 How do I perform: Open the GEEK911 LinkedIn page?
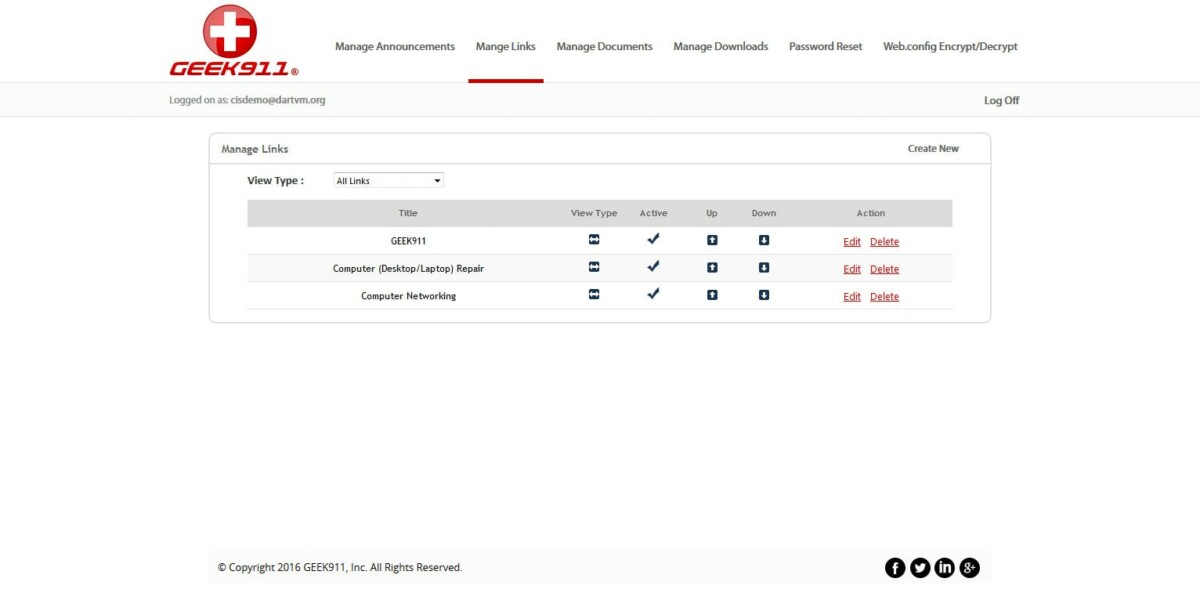[x=945, y=567]
